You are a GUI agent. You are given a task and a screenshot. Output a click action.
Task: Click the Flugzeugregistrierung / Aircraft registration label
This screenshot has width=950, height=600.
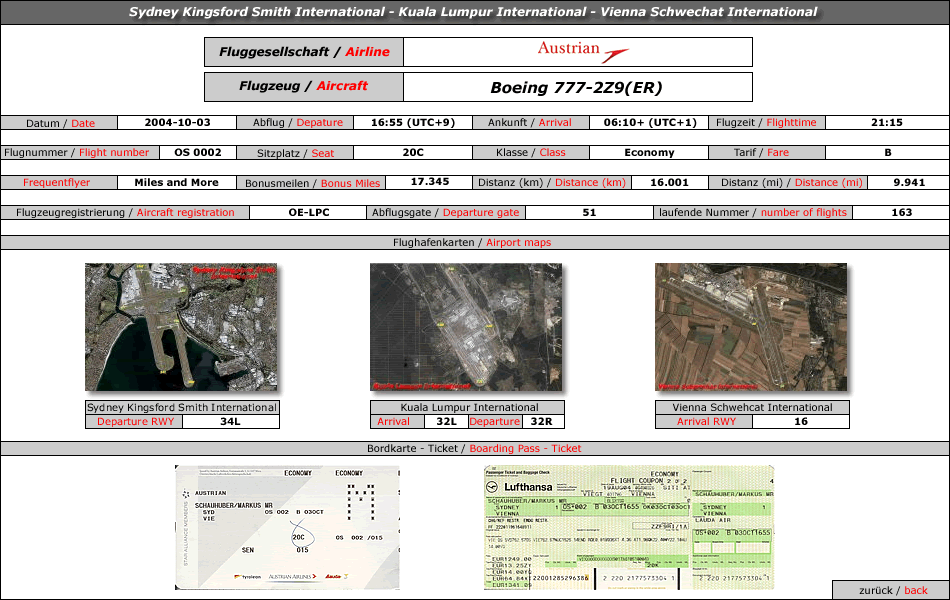point(125,213)
